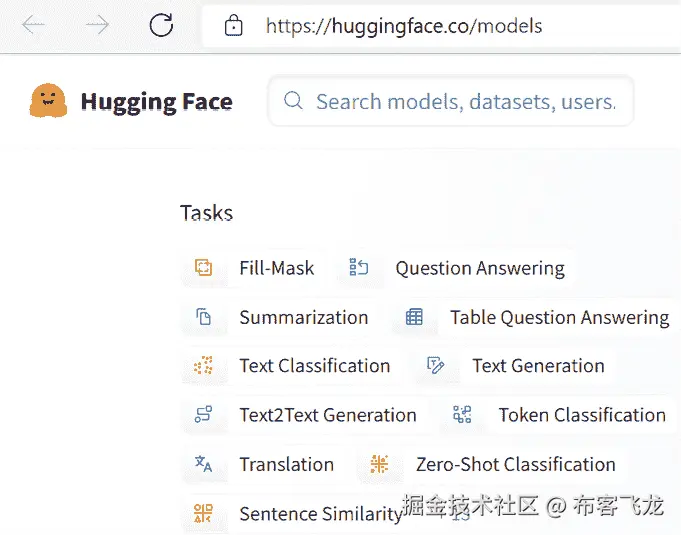Click the Table Question Answering icon

[x=414, y=317]
